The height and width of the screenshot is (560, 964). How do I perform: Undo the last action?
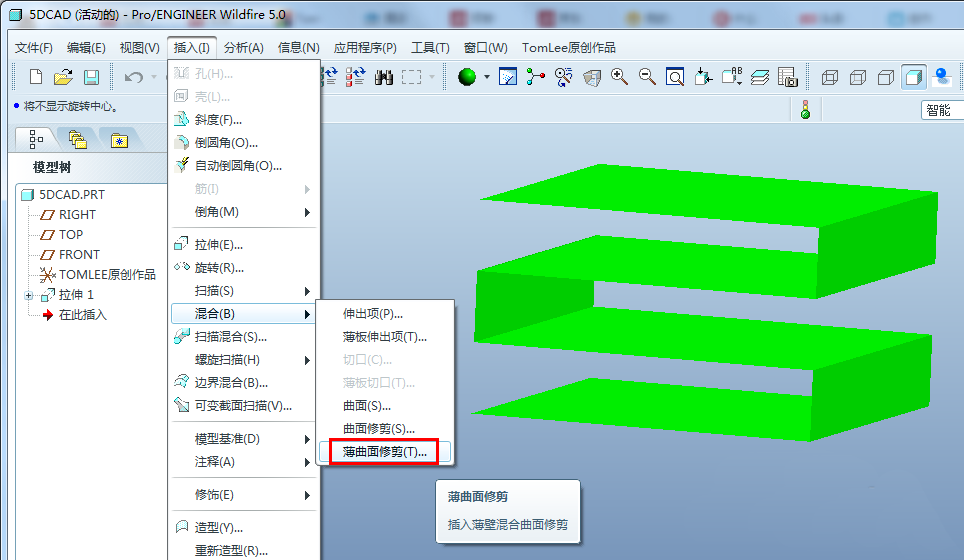coord(133,77)
